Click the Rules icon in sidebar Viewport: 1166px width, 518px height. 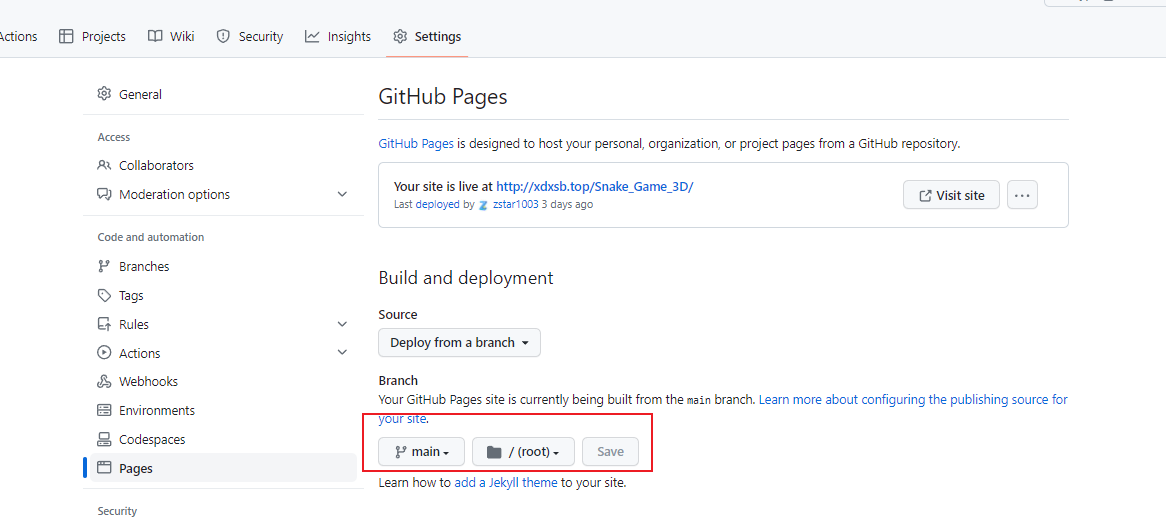tap(104, 324)
